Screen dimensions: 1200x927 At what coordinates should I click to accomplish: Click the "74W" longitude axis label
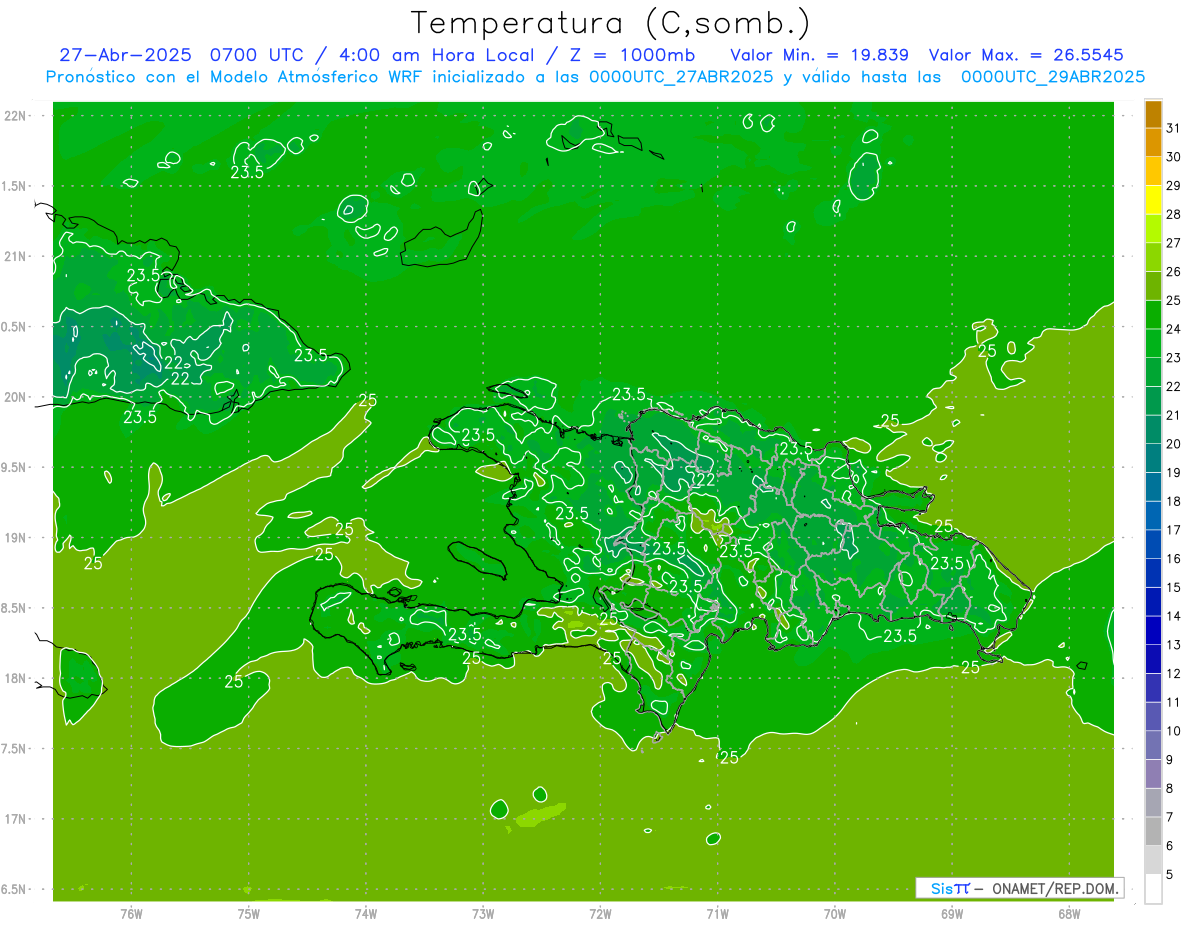[366, 914]
